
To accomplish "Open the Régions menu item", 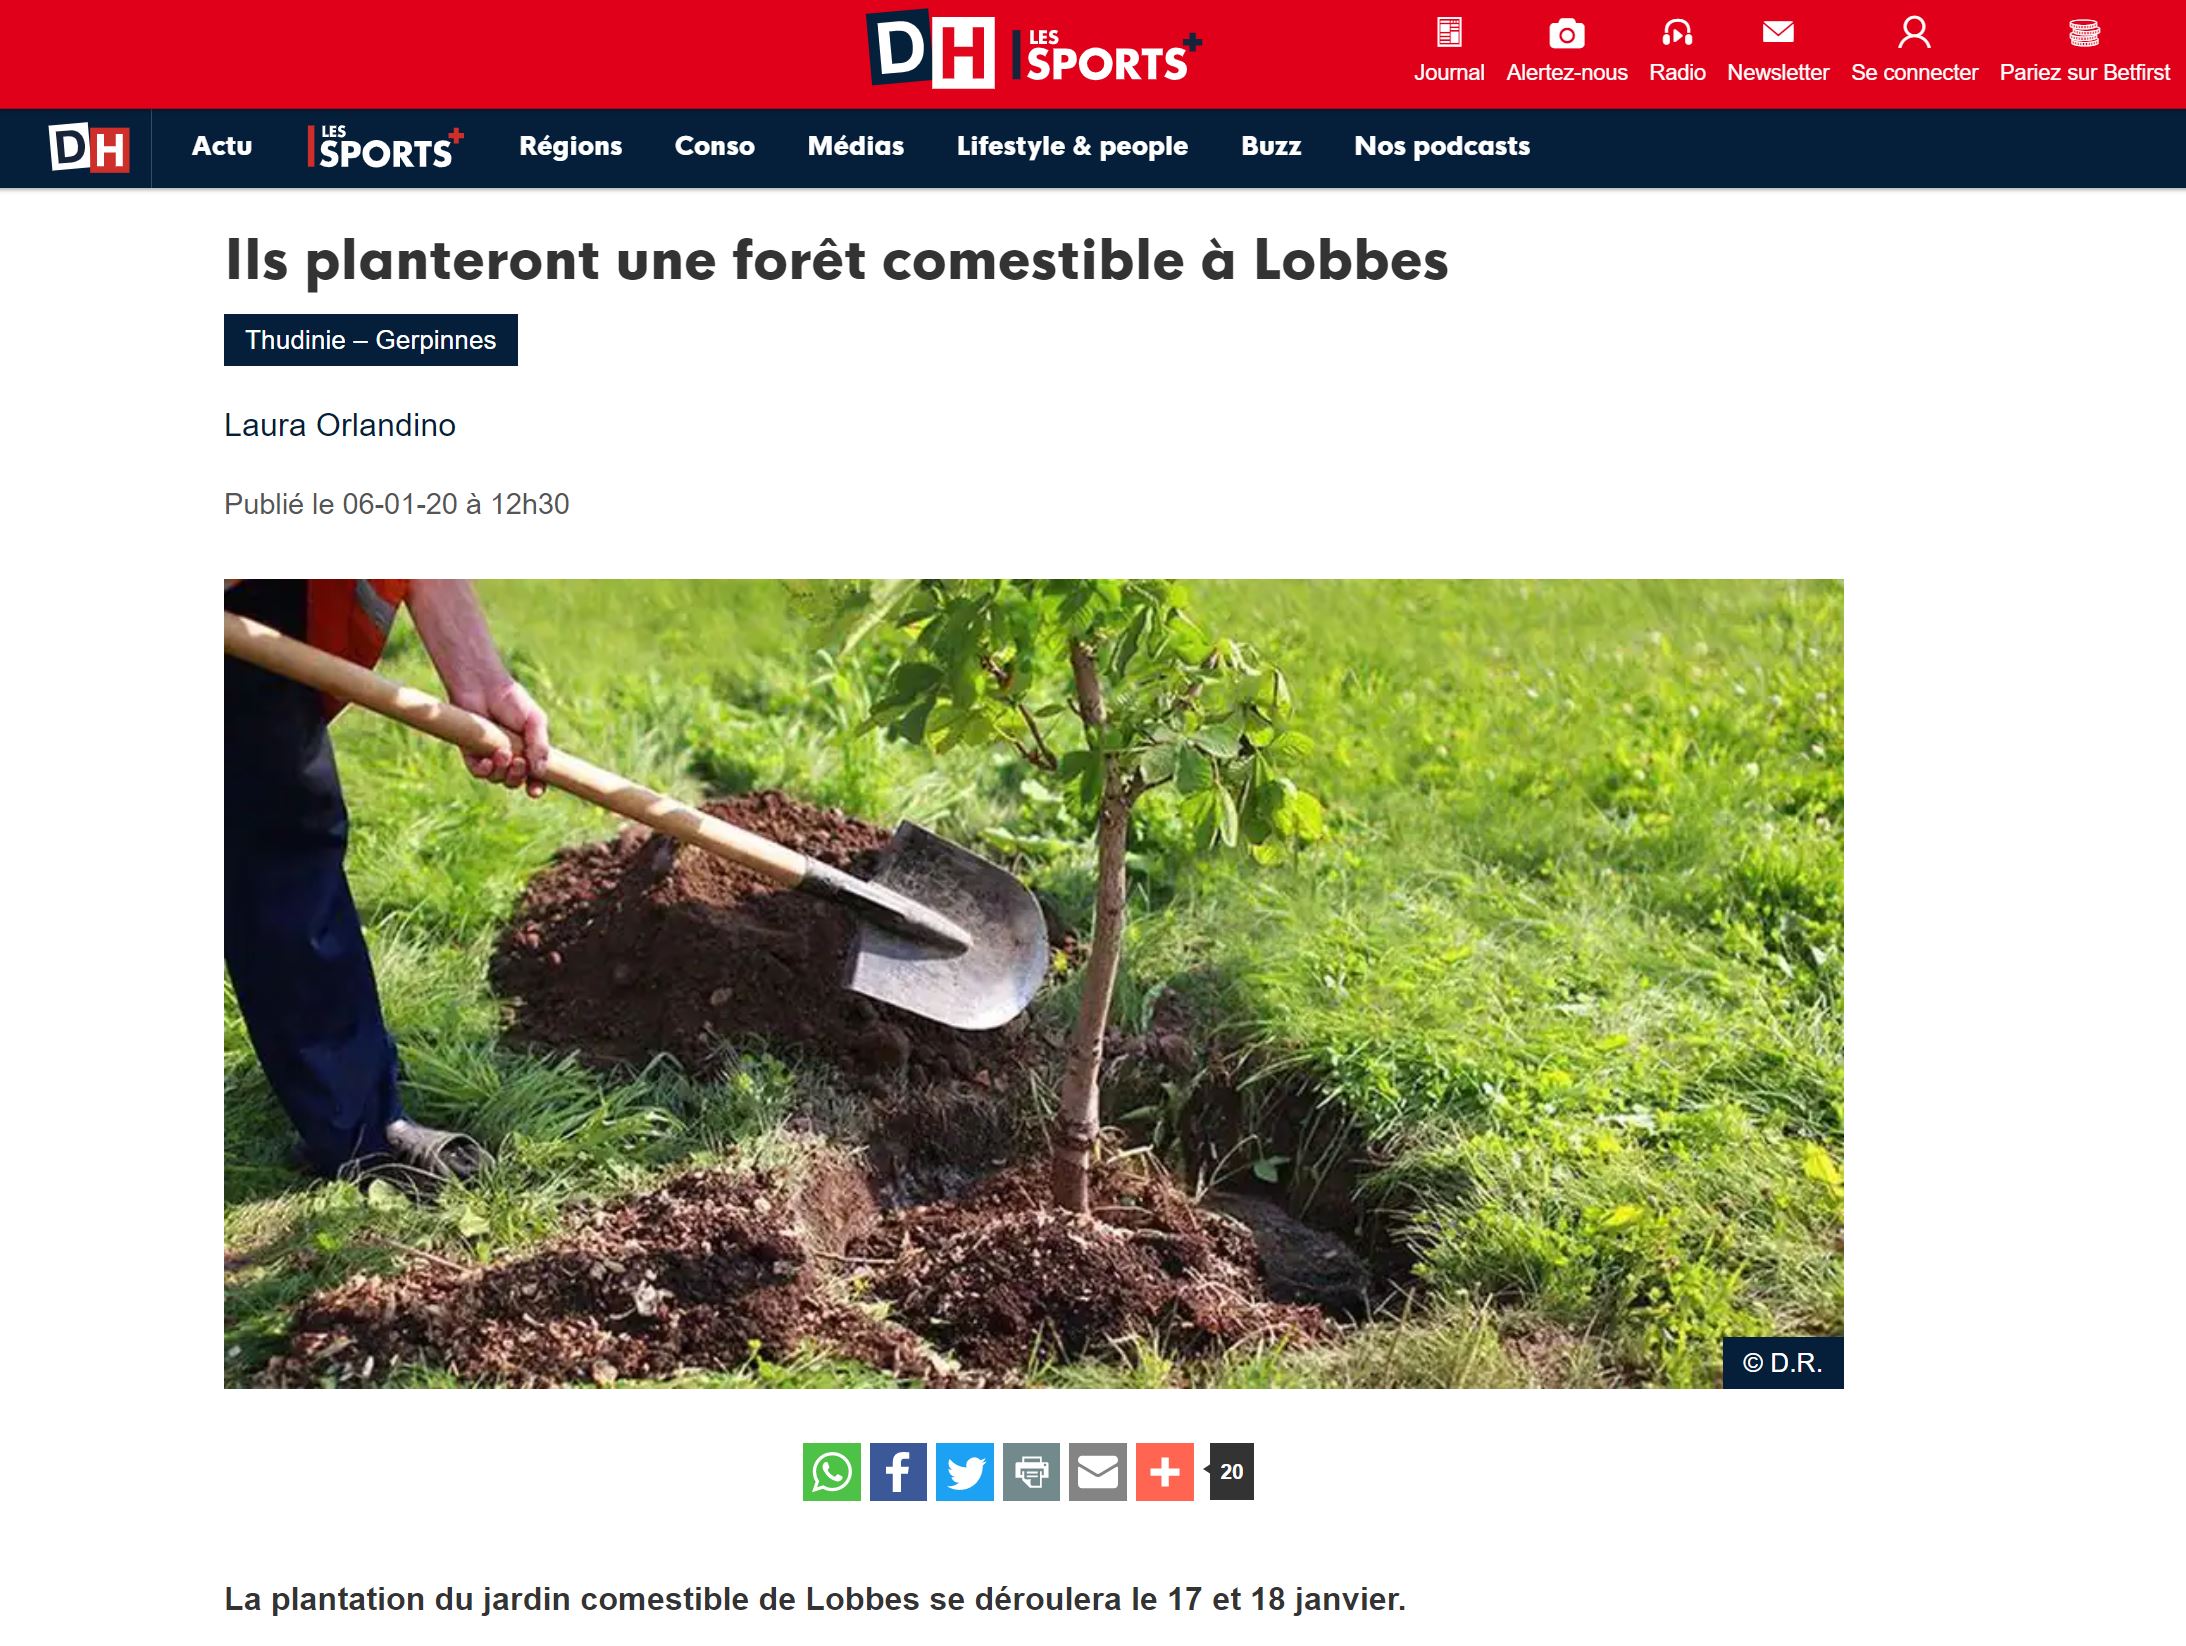I will [570, 146].
